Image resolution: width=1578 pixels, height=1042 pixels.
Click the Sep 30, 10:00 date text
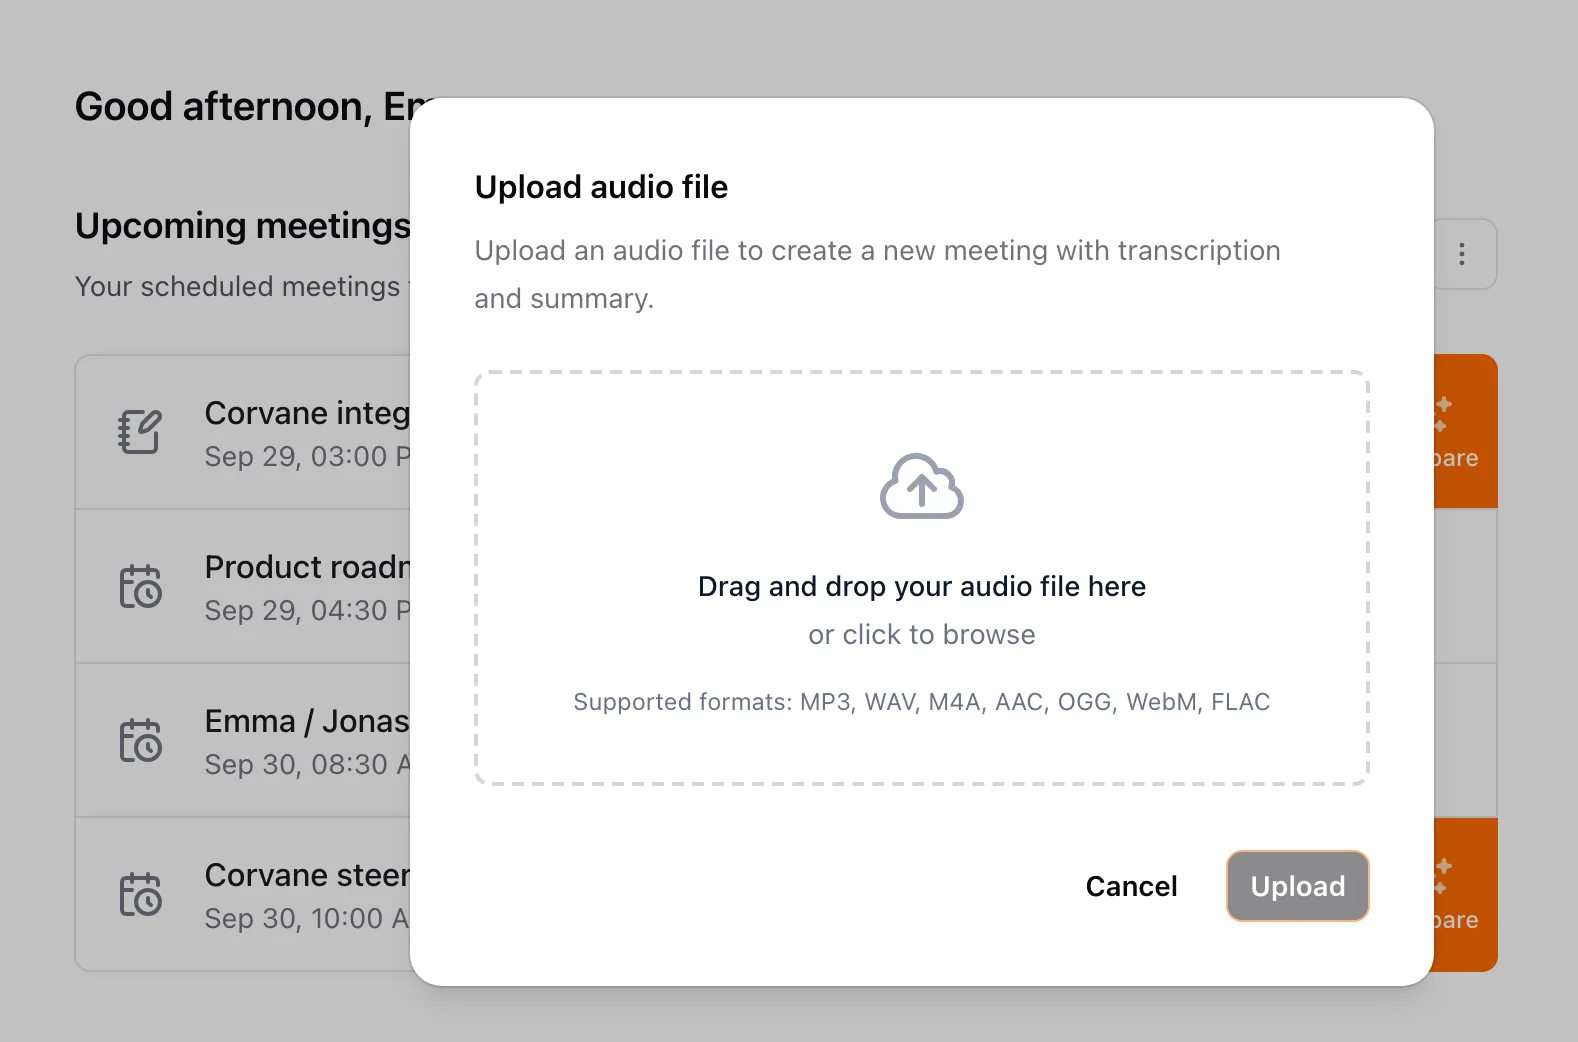[307, 919]
